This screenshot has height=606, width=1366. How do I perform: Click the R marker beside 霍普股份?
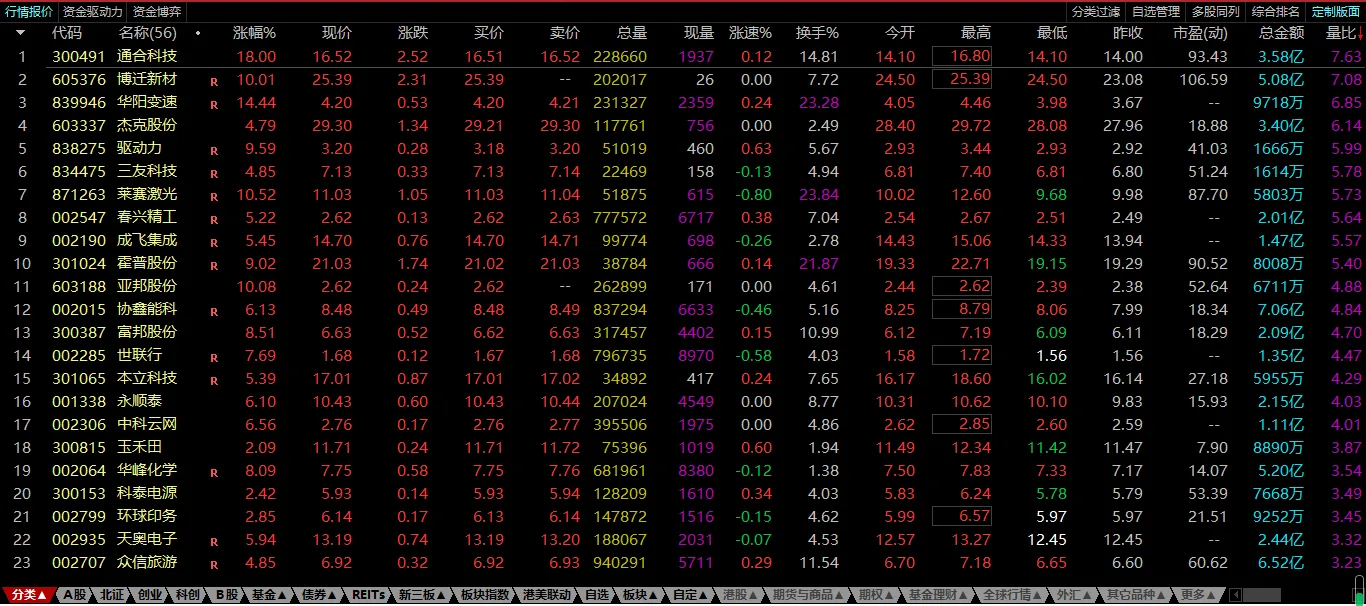pos(214,265)
